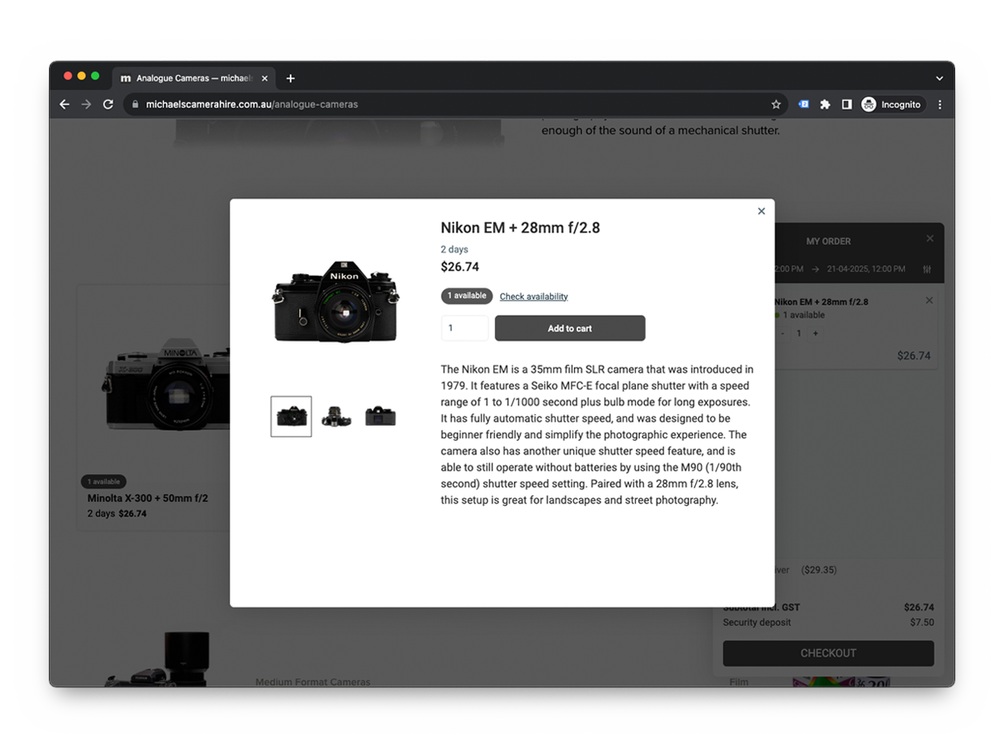Open the Chrome three-dot menu
Screen dimensions: 1000x750
point(939,104)
